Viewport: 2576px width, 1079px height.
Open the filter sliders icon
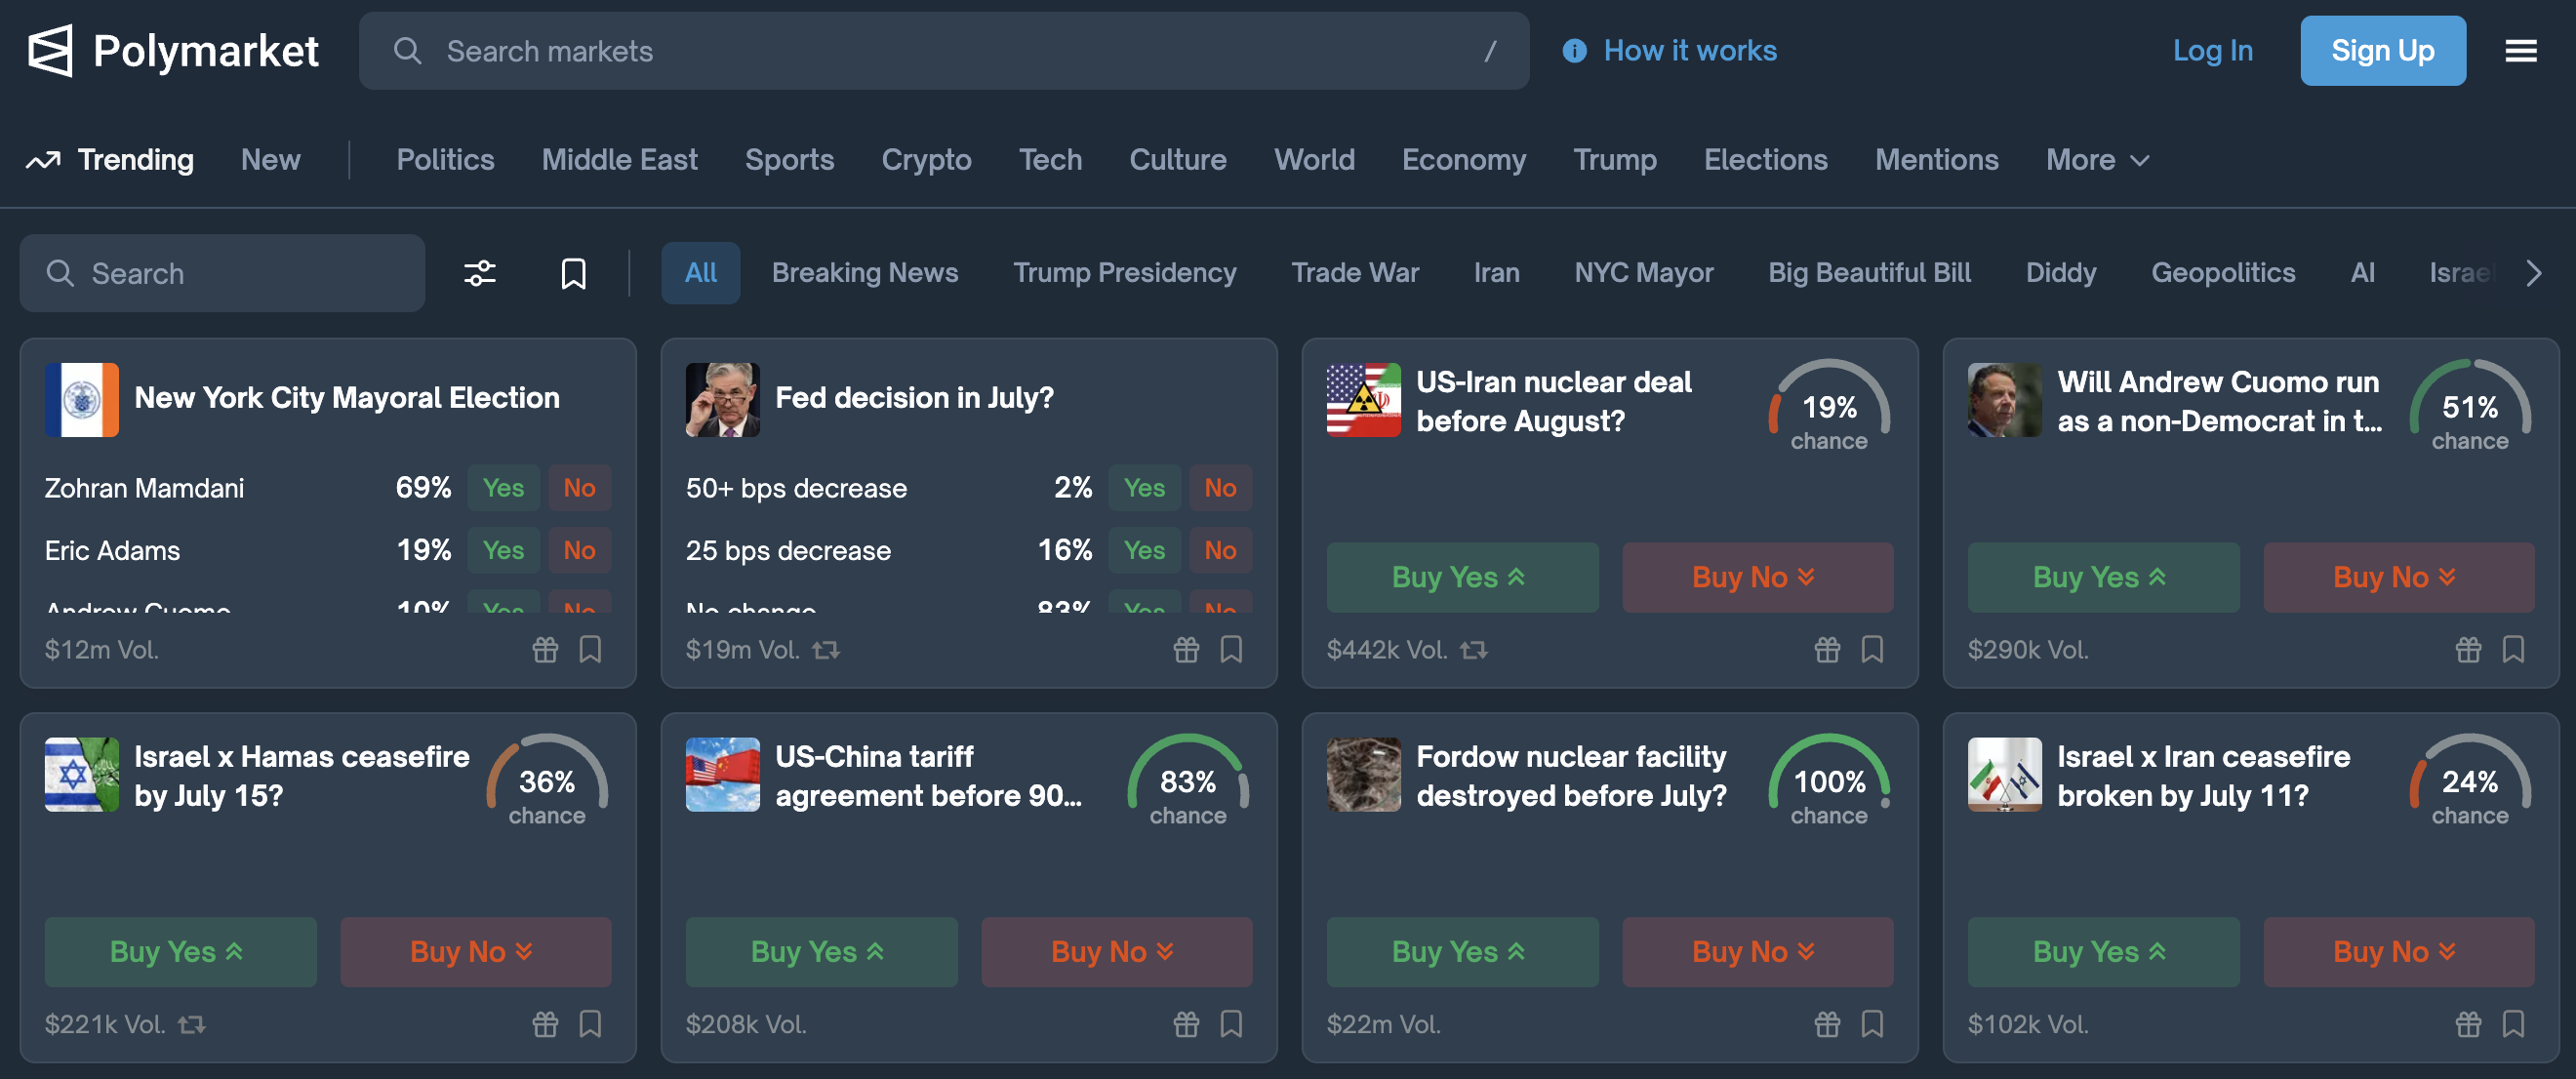pyautogui.click(x=480, y=273)
